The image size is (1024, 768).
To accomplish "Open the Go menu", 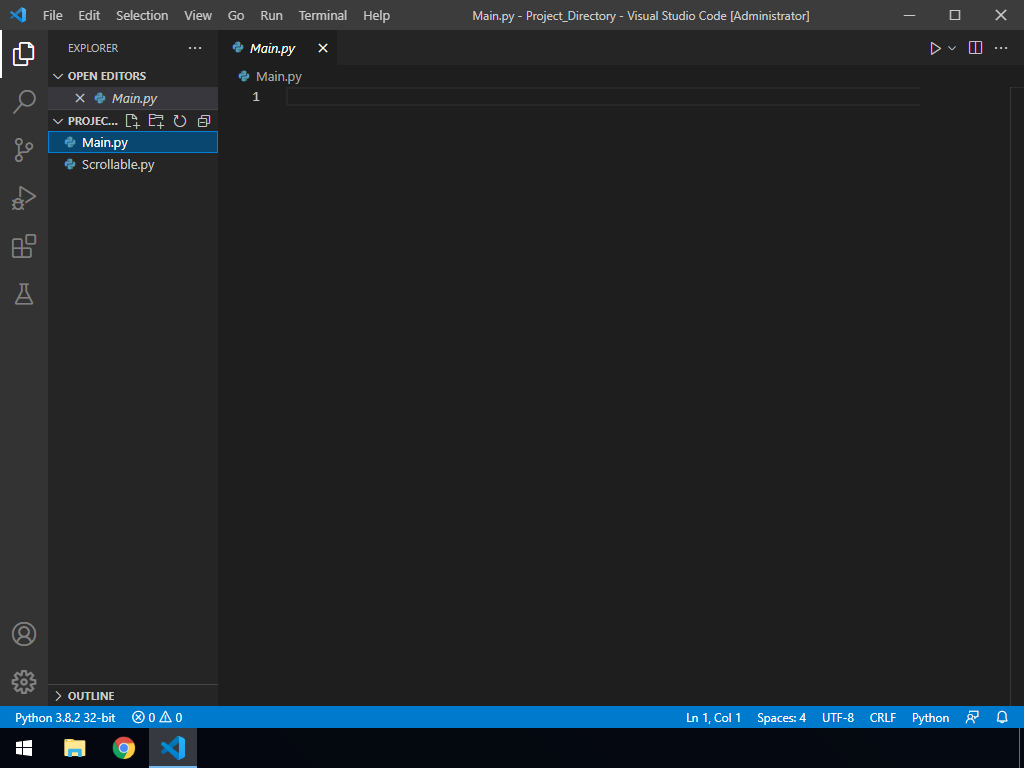I will coord(236,15).
